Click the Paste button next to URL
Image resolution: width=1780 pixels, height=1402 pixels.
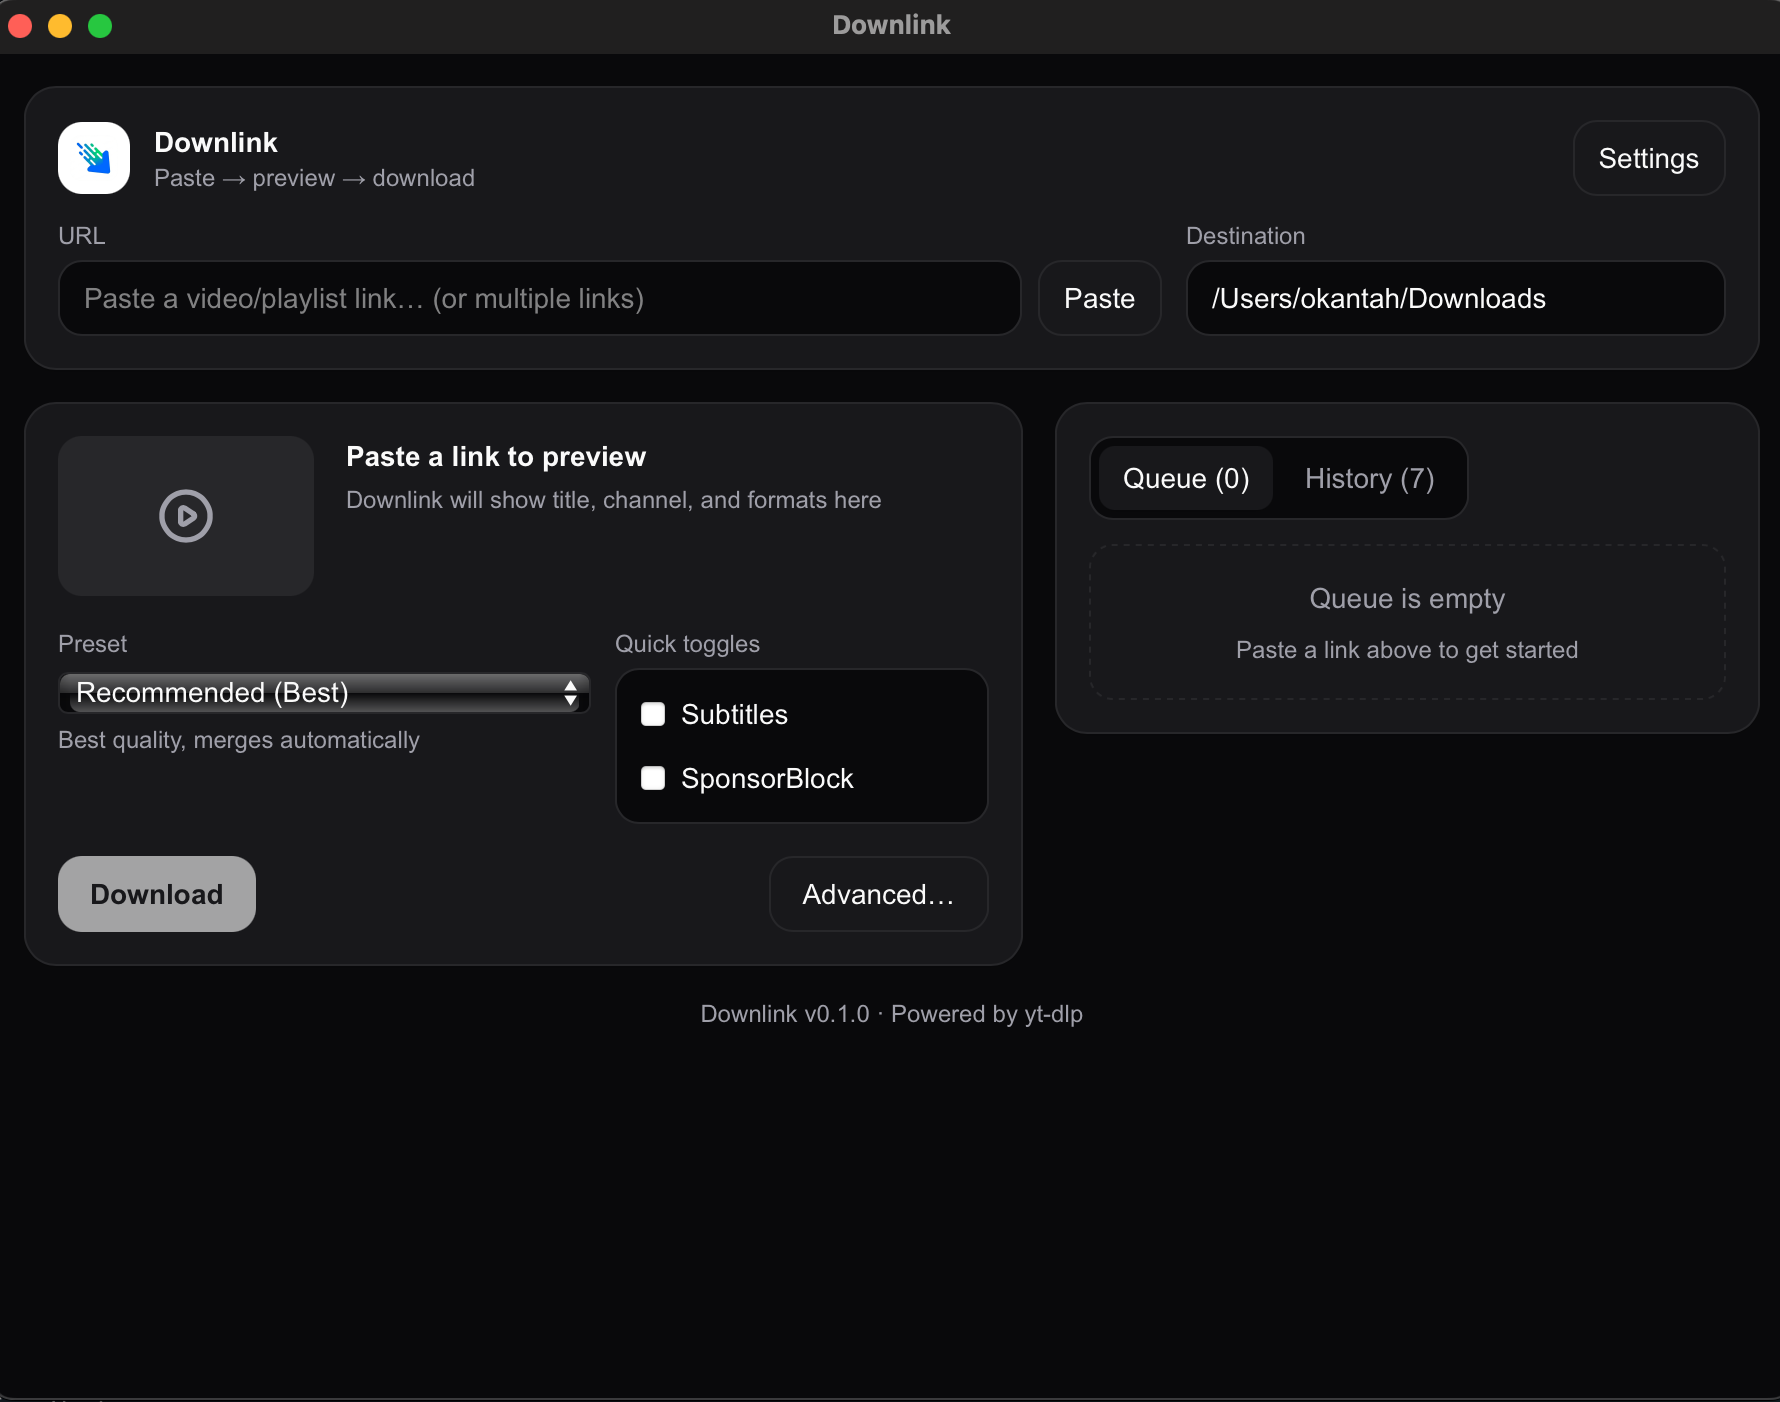(1099, 298)
